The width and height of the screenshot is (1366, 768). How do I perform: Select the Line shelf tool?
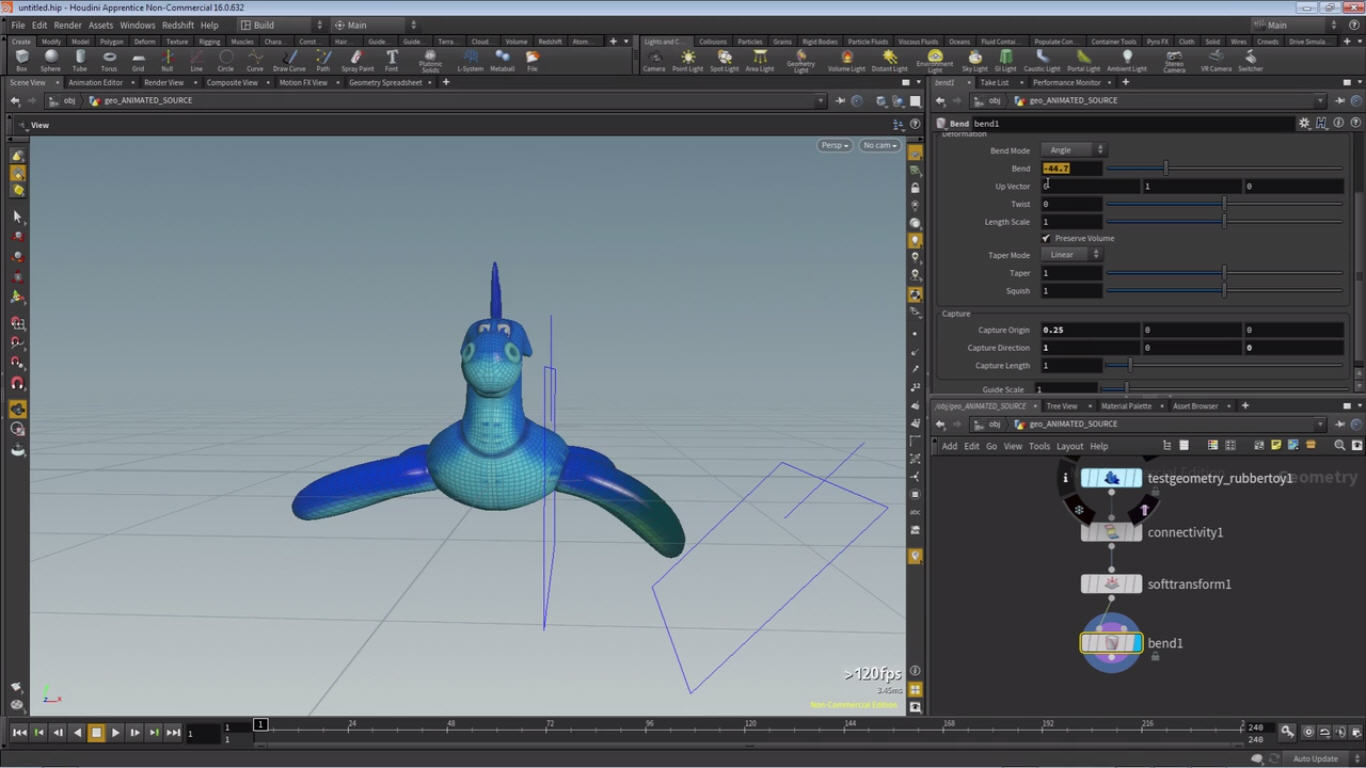196,60
